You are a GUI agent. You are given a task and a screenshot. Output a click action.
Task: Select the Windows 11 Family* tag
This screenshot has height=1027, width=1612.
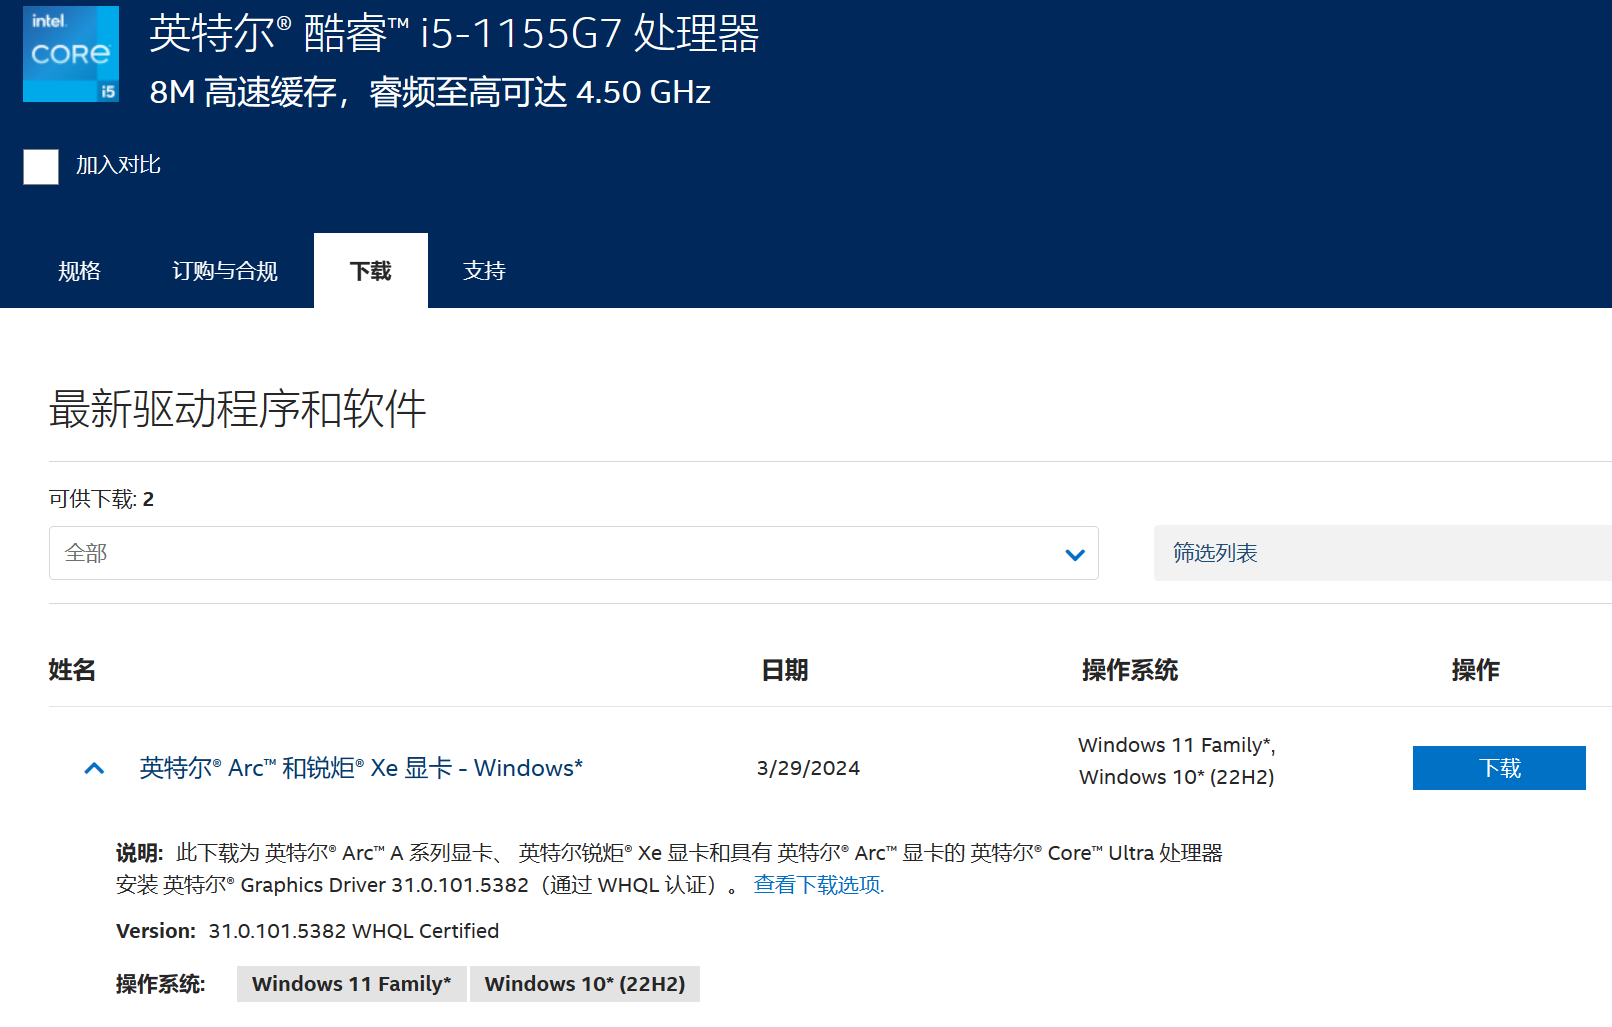click(x=351, y=984)
